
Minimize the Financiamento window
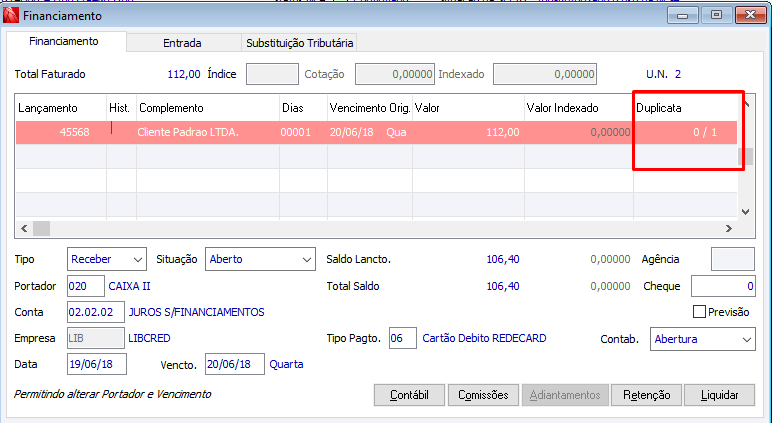pyautogui.click(x=682, y=15)
